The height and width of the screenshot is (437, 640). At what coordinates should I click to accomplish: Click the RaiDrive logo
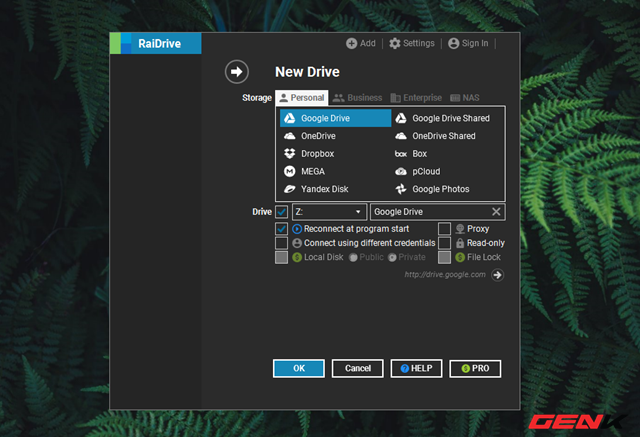pyautogui.click(x=156, y=43)
